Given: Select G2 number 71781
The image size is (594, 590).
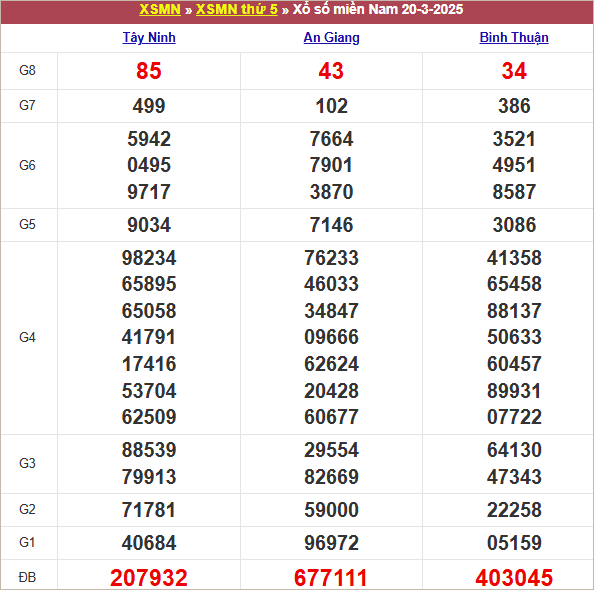Looking at the screenshot, I should pos(149,510).
